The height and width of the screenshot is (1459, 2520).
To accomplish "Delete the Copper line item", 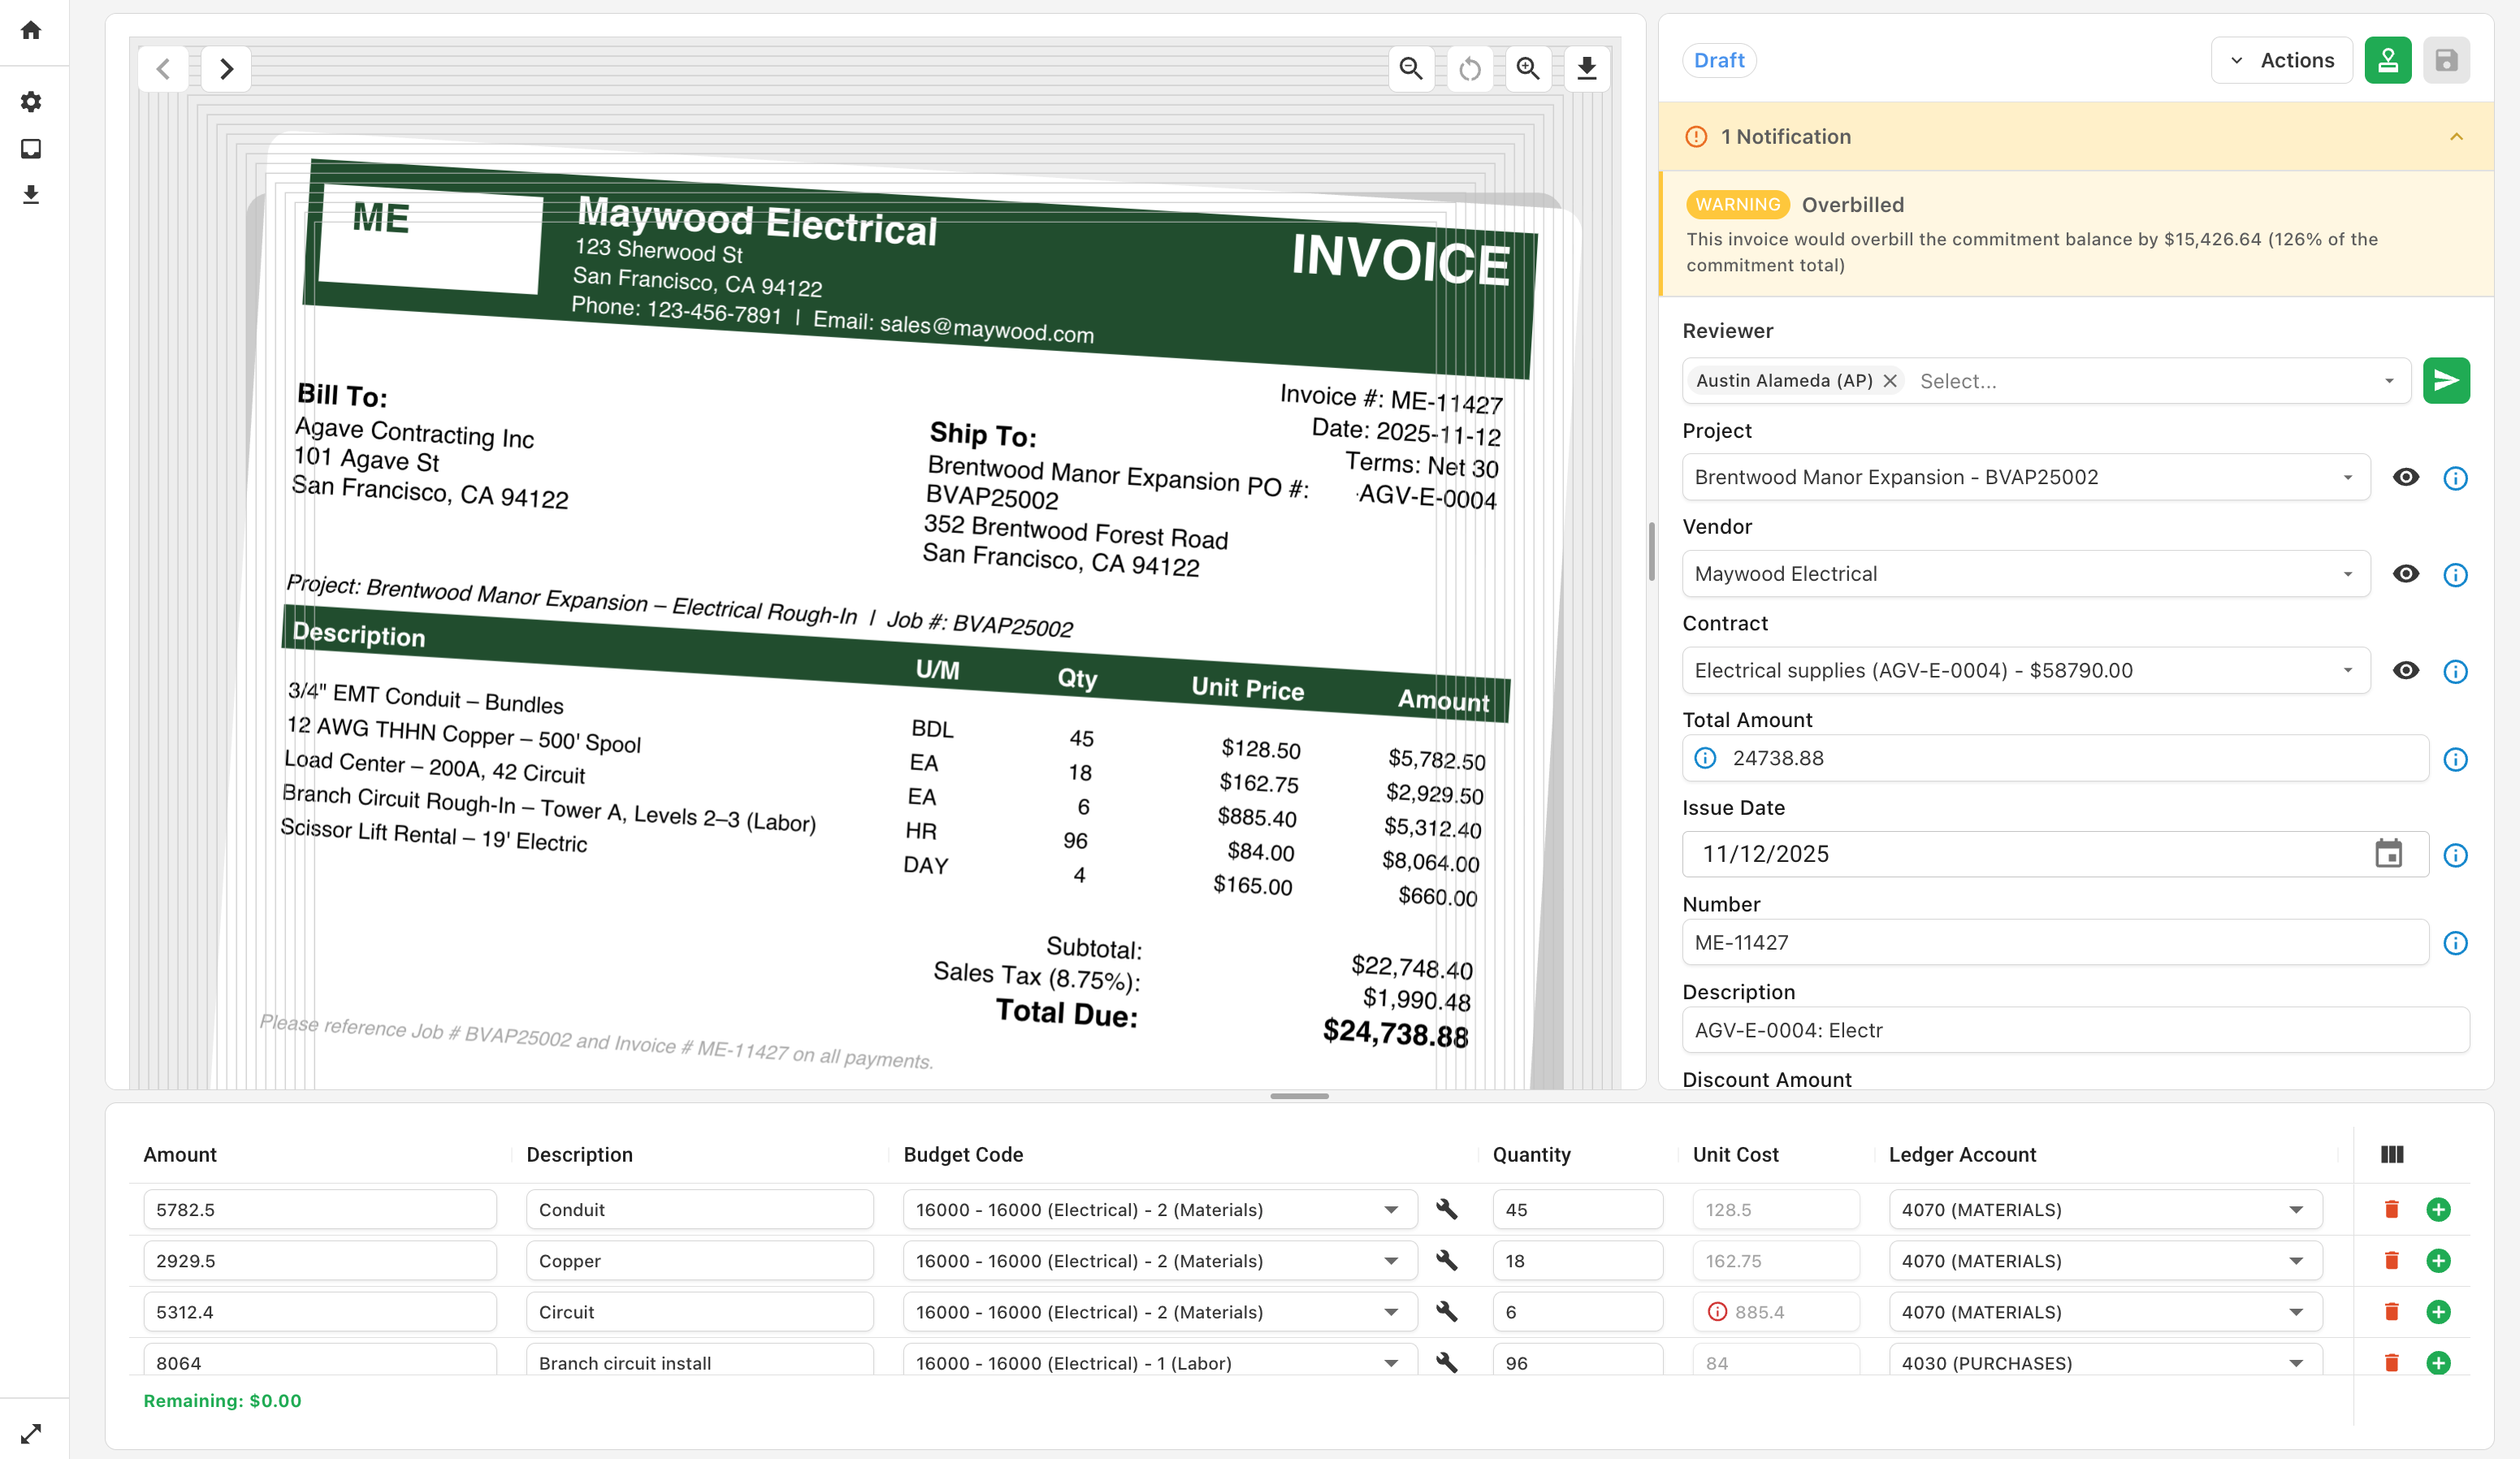I will pos(2391,1260).
